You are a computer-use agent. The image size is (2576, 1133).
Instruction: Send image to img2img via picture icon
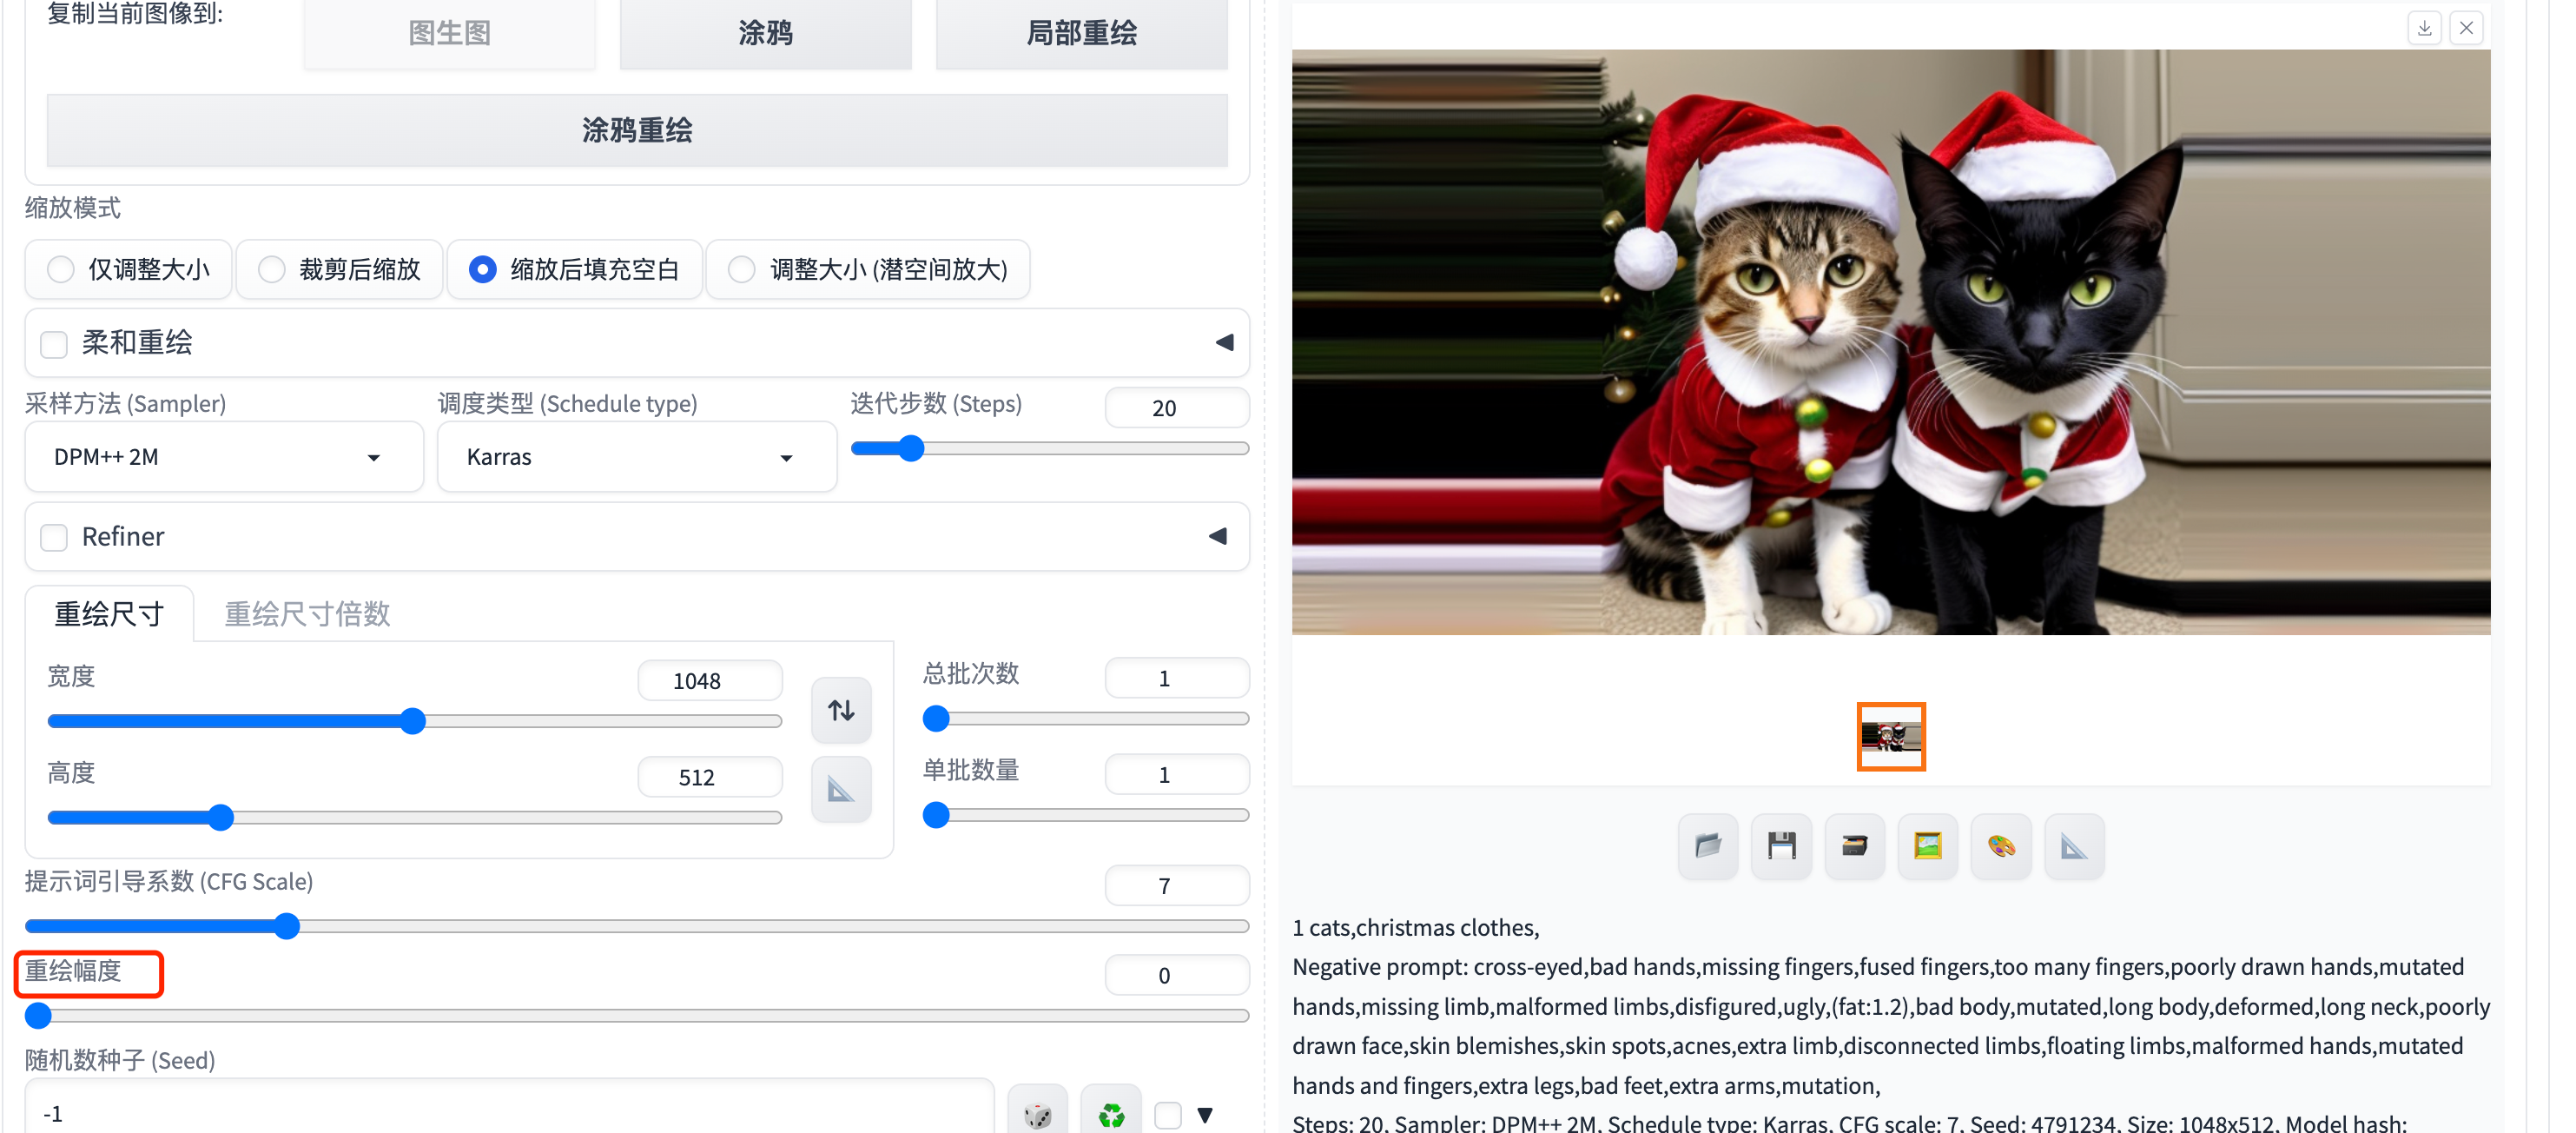pos(1927,846)
